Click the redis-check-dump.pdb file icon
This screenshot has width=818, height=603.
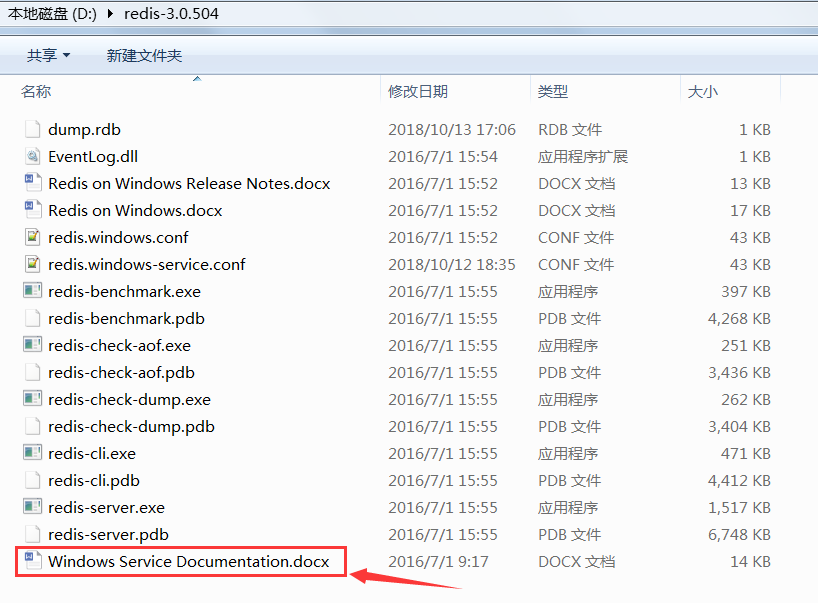(32, 426)
